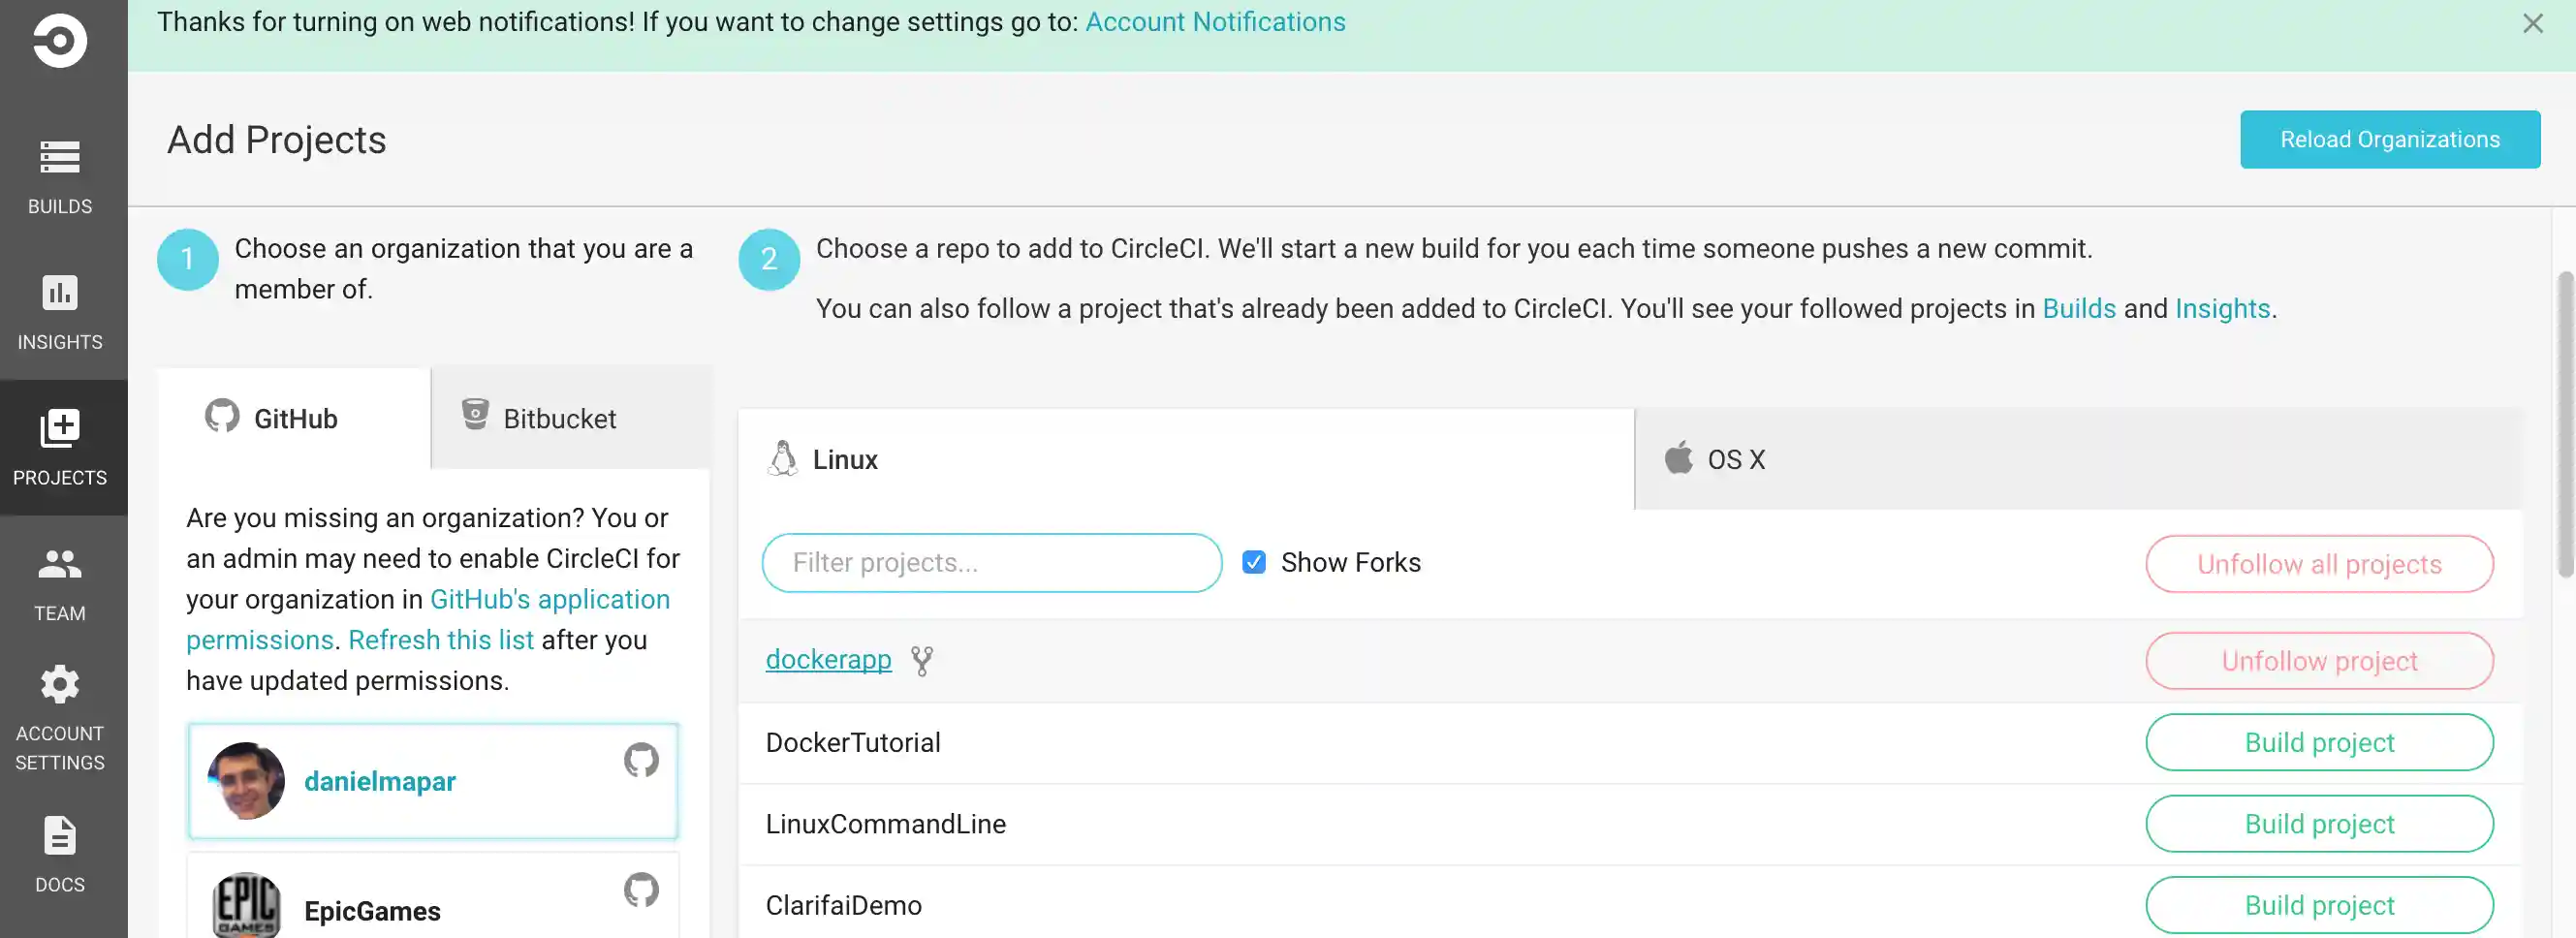This screenshot has height=938, width=2576.
Task: Click the fork icon beside dockerapp
Action: (x=921, y=661)
